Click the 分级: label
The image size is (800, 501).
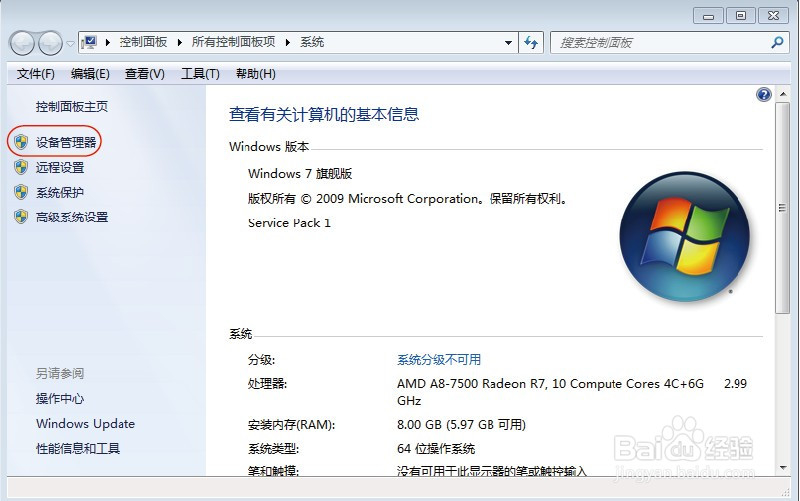pos(261,360)
